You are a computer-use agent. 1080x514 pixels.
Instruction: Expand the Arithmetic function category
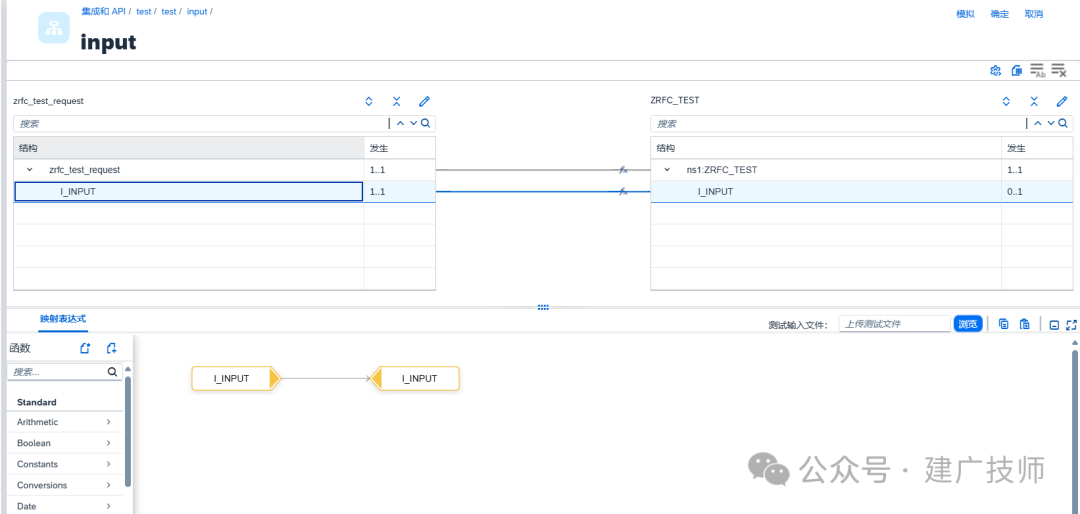pyautogui.click(x=65, y=422)
